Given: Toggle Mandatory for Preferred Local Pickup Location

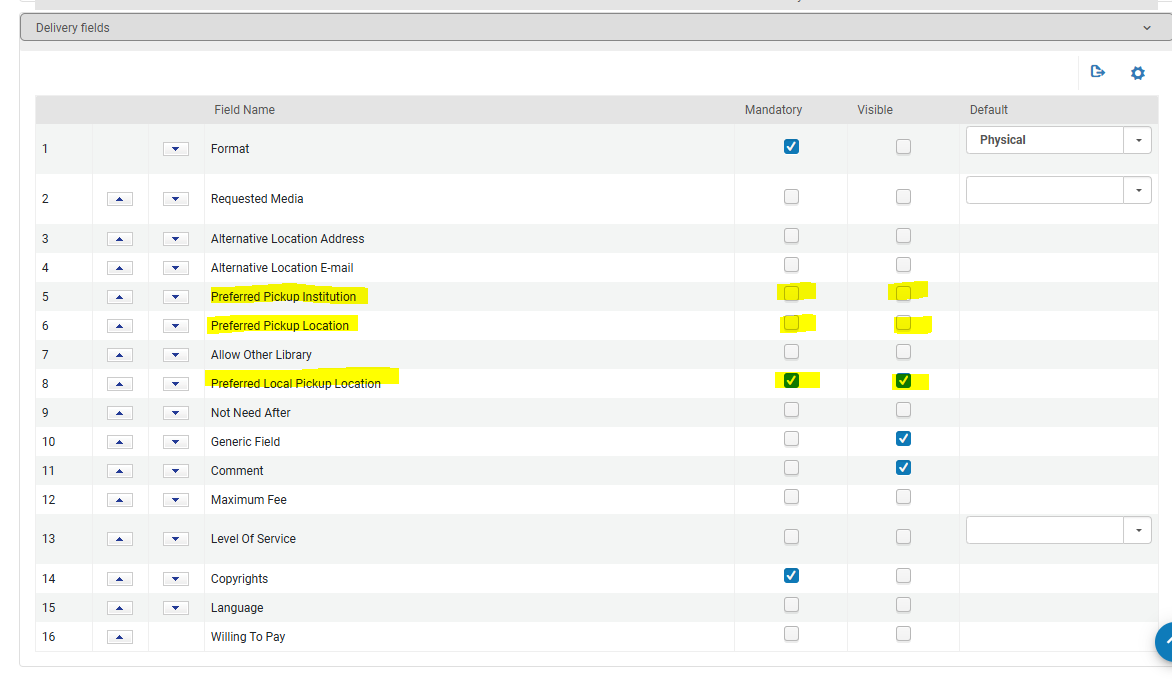Looking at the screenshot, I should [x=791, y=381].
